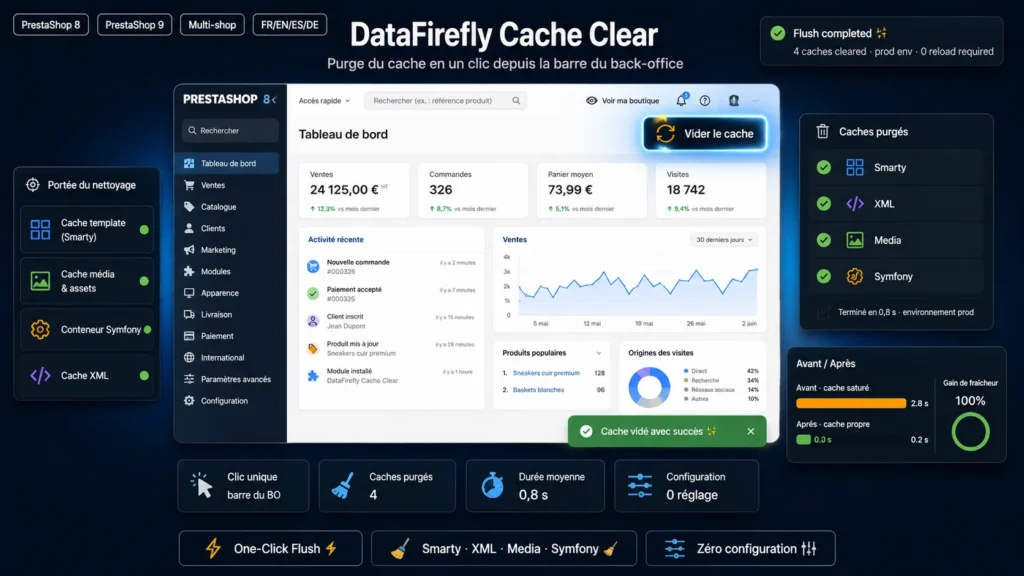
Task: Toggle Conteneur Symfony green indicator
Action: coord(148,330)
